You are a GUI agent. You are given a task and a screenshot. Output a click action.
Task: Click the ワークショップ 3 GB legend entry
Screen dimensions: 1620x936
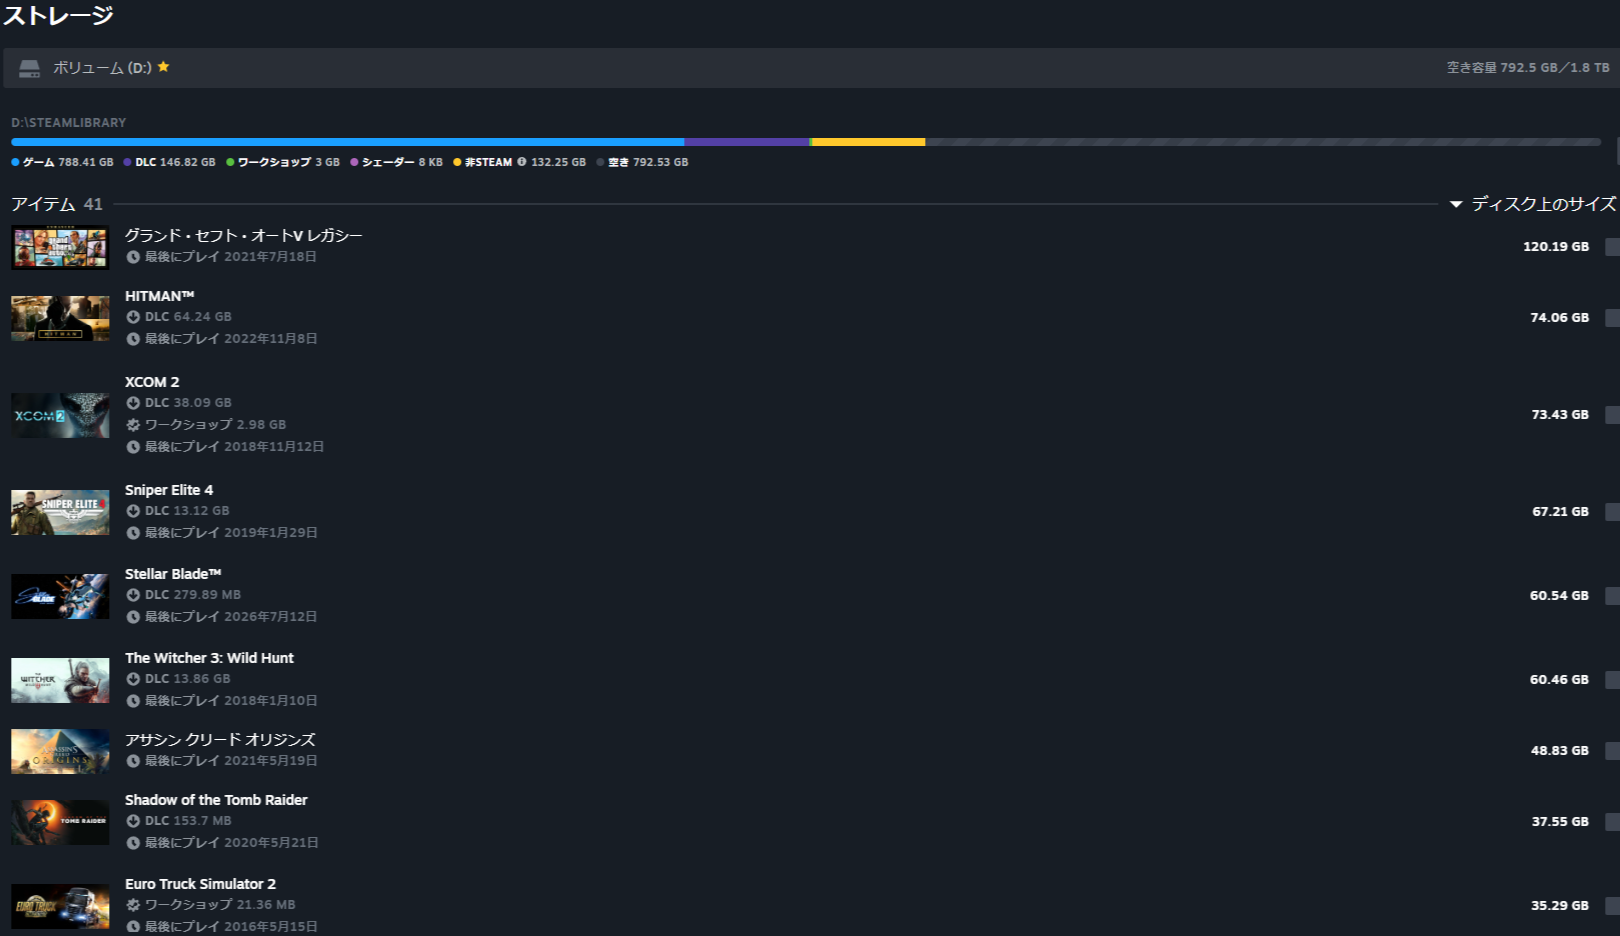(x=283, y=162)
